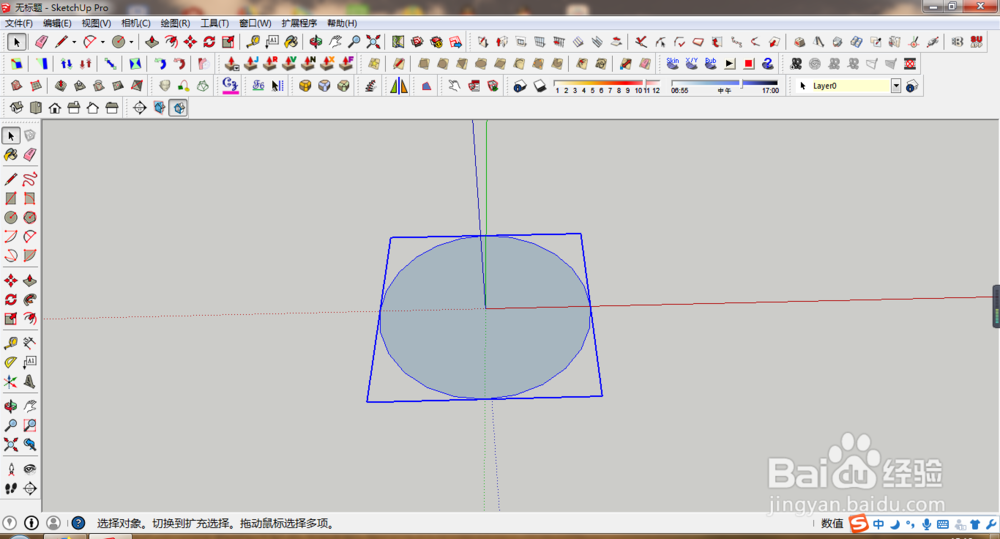Click the Soap Skin Bubble Skin icon
Screen dimensions: 1000x539
tap(672, 63)
